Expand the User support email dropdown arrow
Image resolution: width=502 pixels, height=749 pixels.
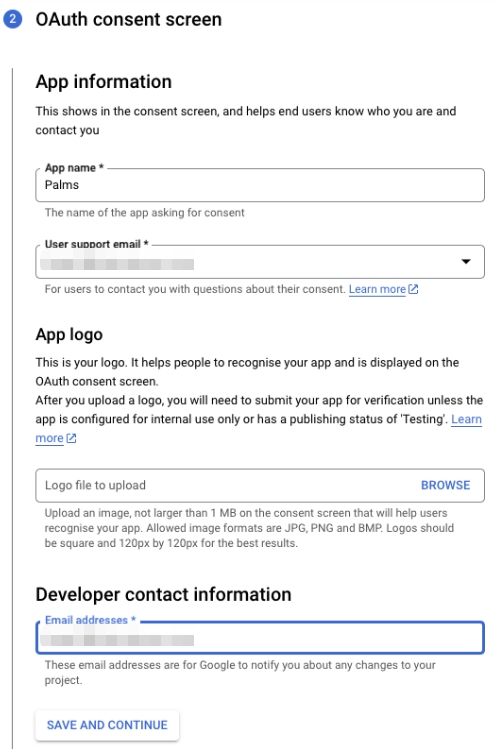coord(466,261)
